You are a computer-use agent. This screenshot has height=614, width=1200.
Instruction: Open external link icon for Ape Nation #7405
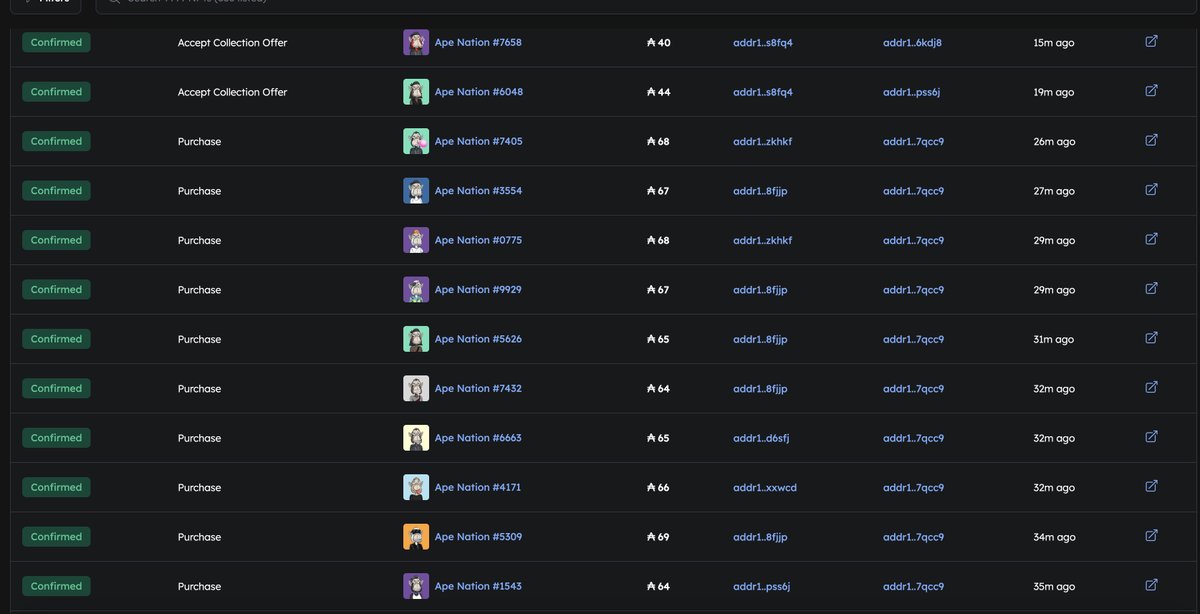pos(1151,140)
